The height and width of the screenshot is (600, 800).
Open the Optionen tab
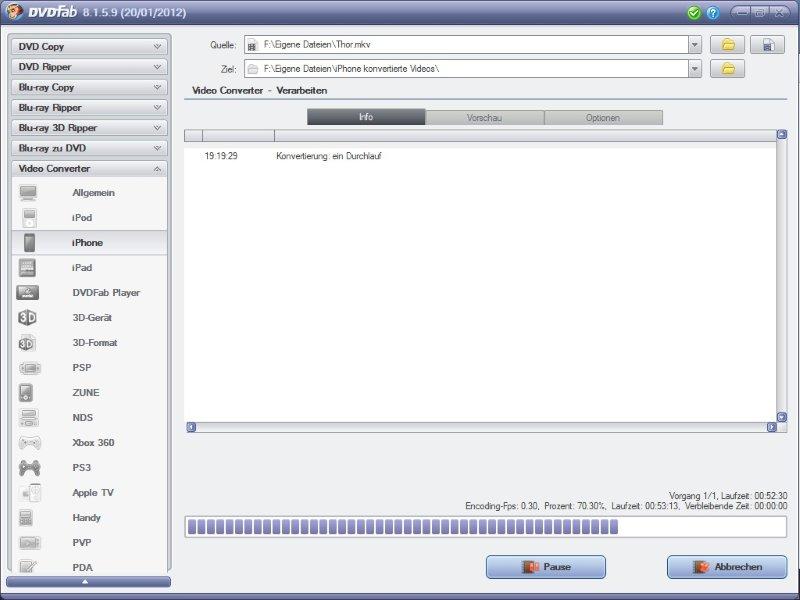(603, 118)
